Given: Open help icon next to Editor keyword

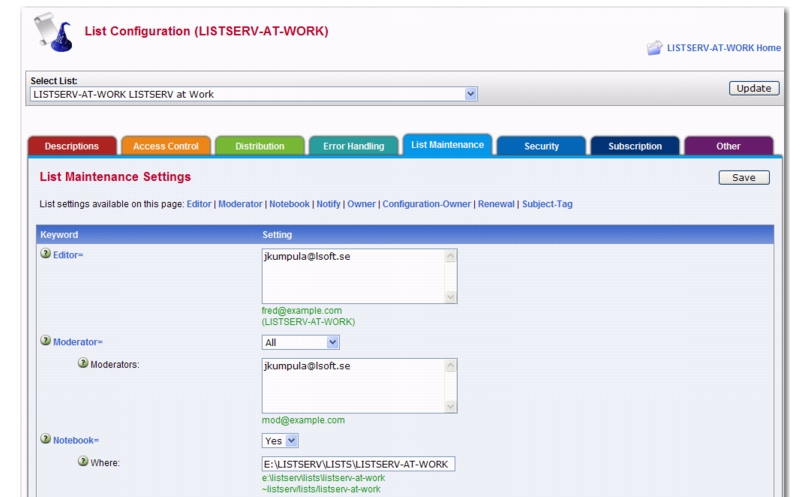Looking at the screenshot, I should [45, 254].
